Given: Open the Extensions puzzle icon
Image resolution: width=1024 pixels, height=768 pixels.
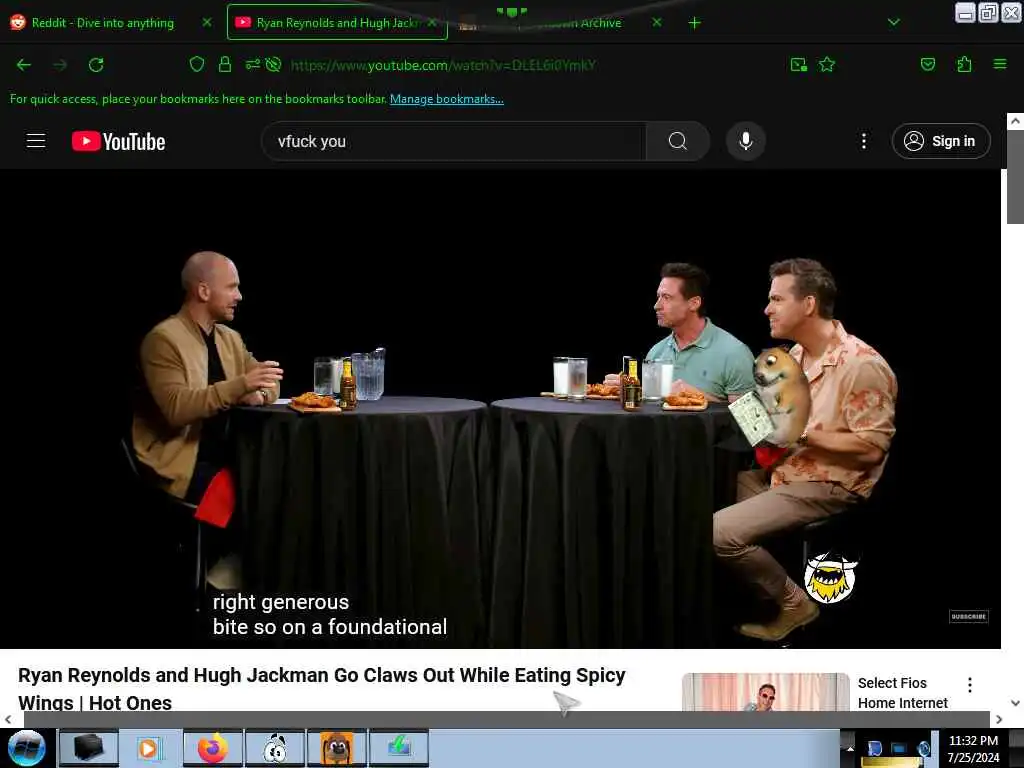Looking at the screenshot, I should tap(964, 64).
